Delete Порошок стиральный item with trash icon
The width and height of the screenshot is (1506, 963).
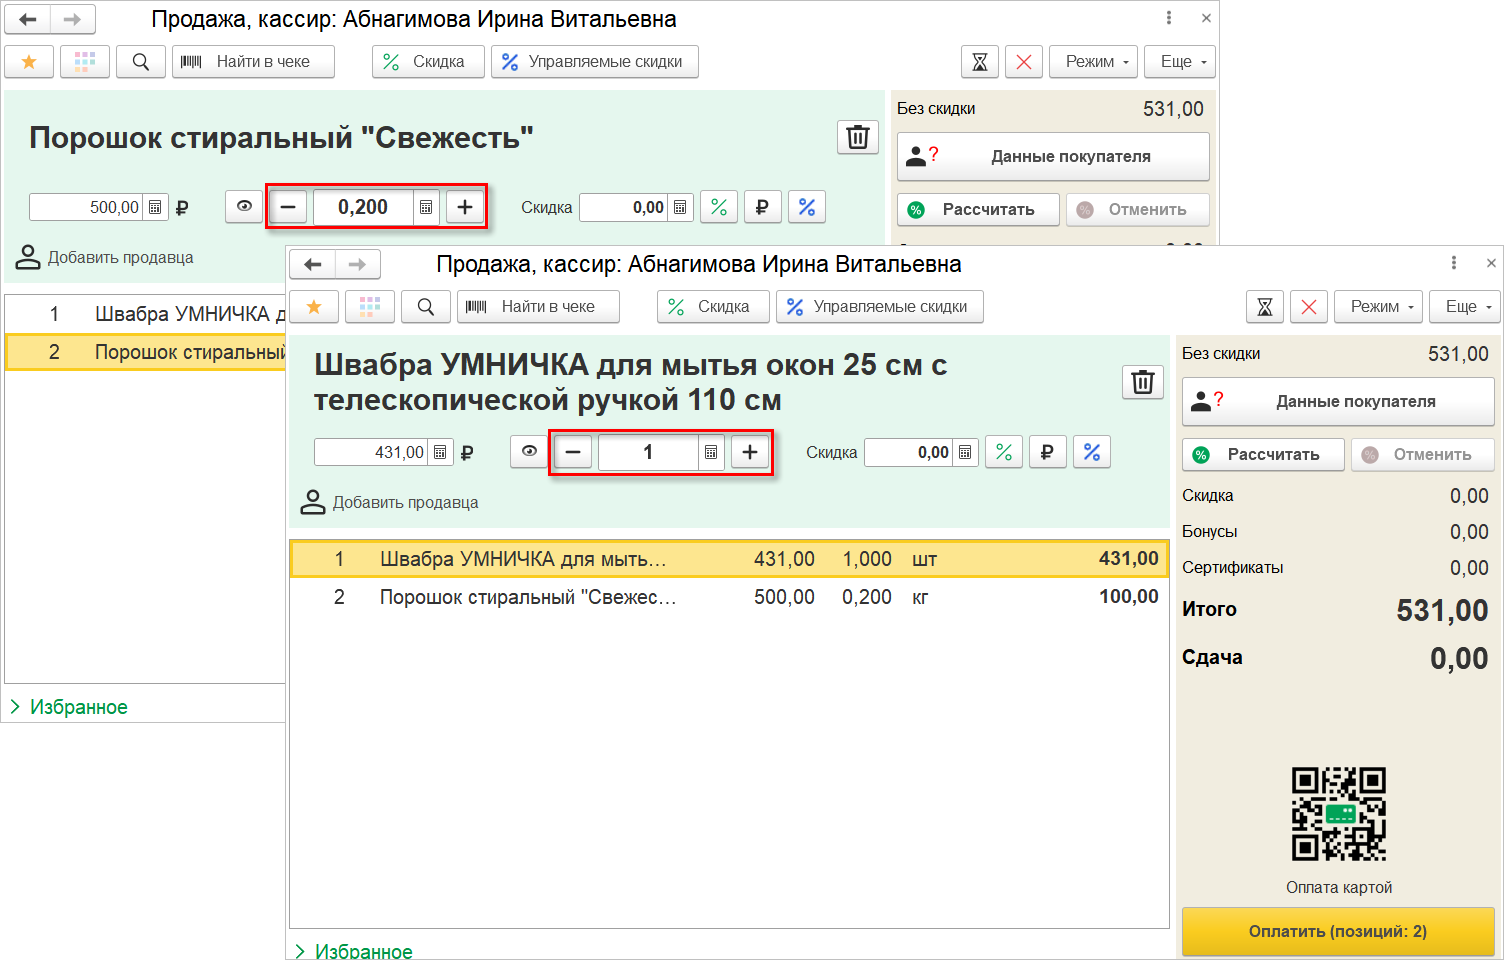[x=857, y=137]
